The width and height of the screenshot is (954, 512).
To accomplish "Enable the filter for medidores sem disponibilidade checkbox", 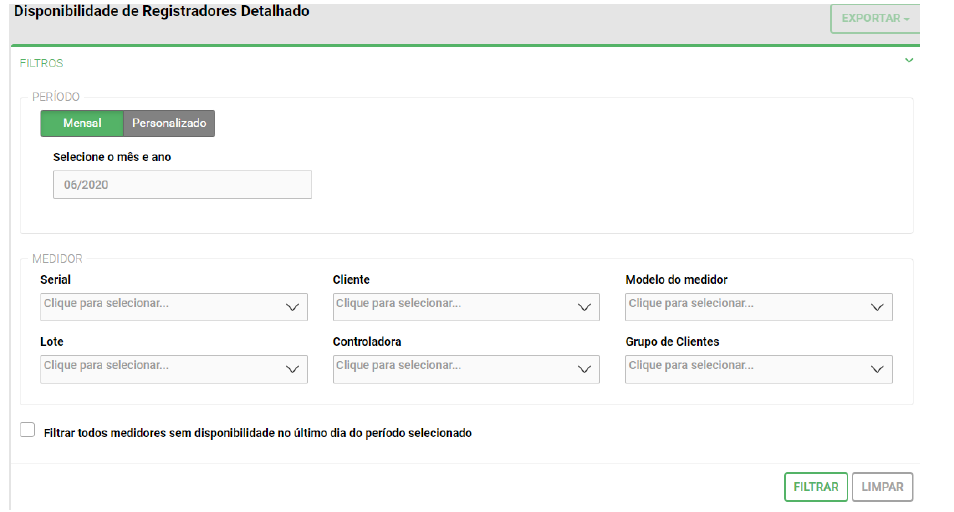I will (x=28, y=430).
